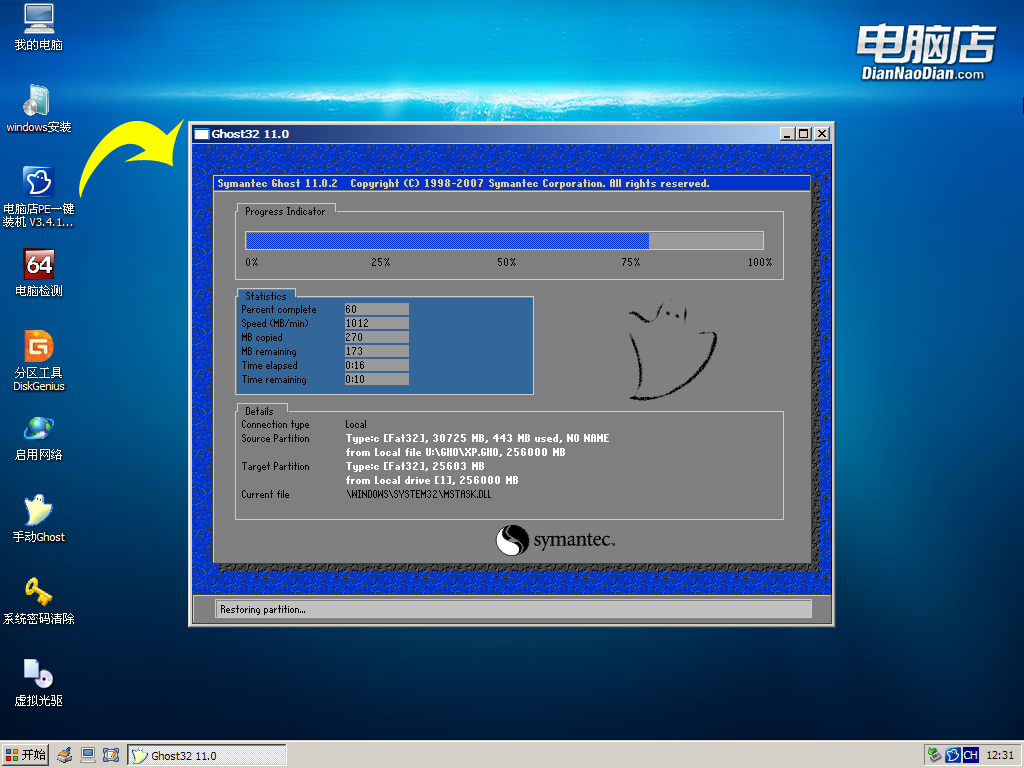Click the taskbar clock showing 12:31

(1000, 755)
